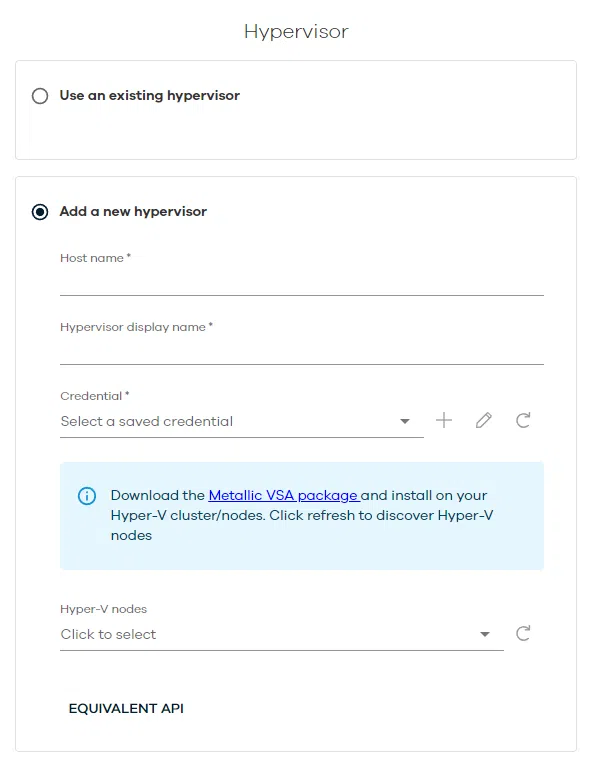Click the "Hyper-V nodes" field label

point(104,609)
